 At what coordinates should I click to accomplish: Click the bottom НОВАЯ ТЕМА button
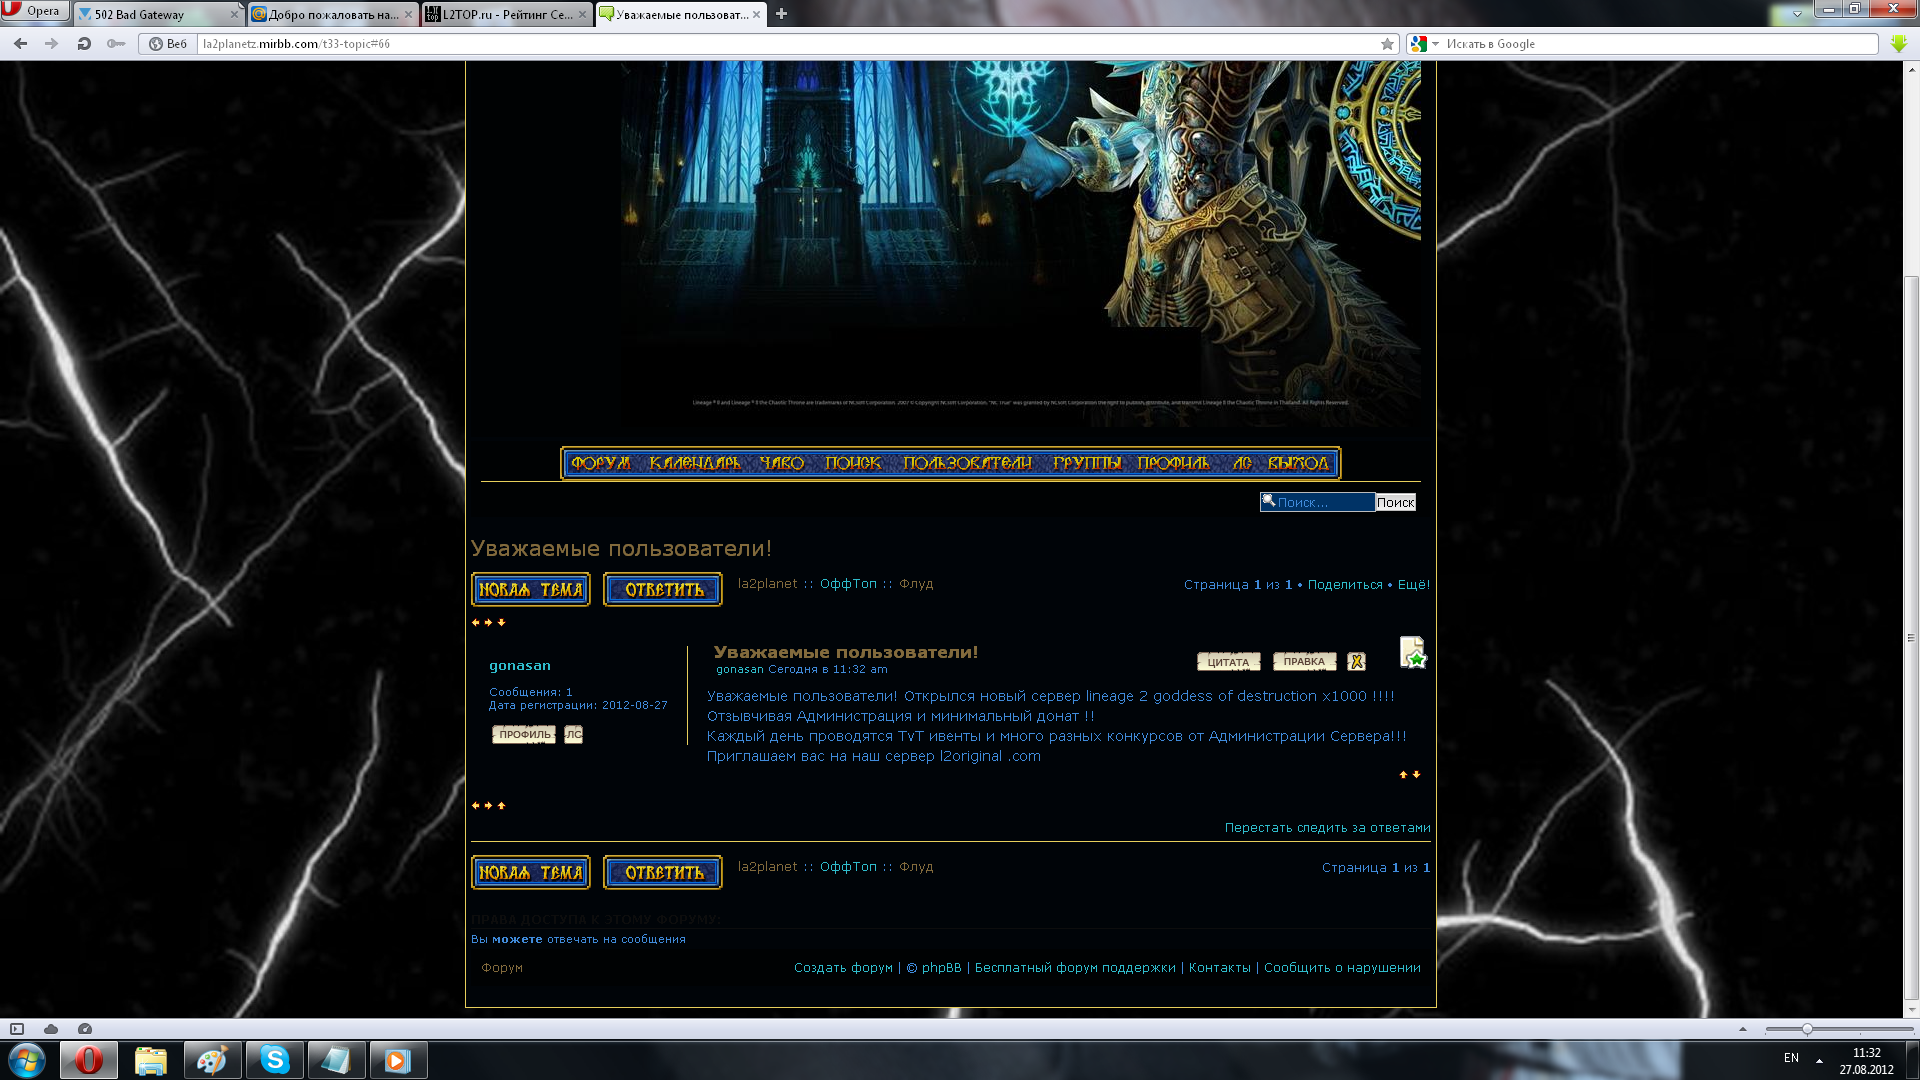point(531,872)
